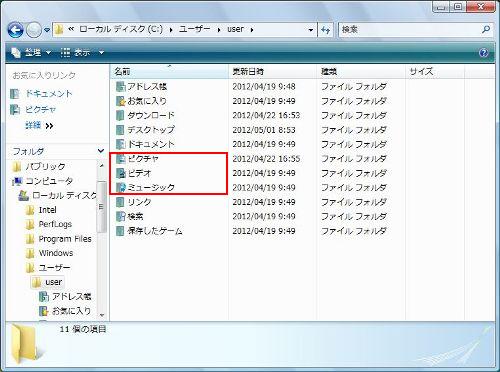
Task: Open the 表示 dropdown arrow
Action: [101, 52]
